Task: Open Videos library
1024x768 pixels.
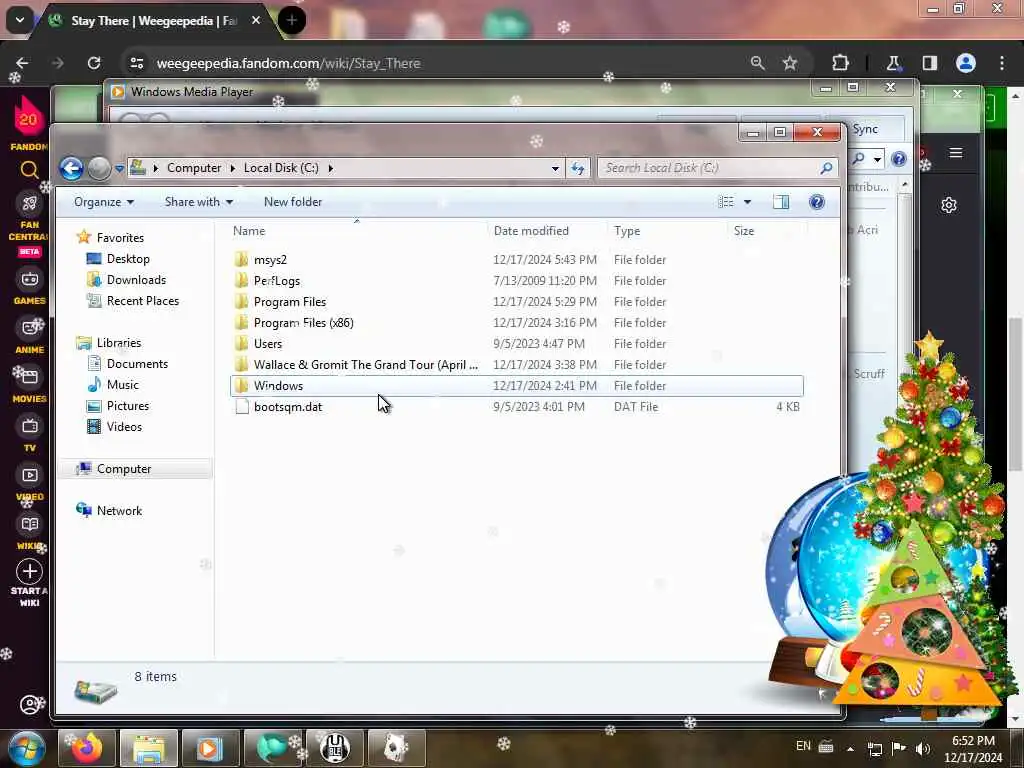Action: pos(124,426)
